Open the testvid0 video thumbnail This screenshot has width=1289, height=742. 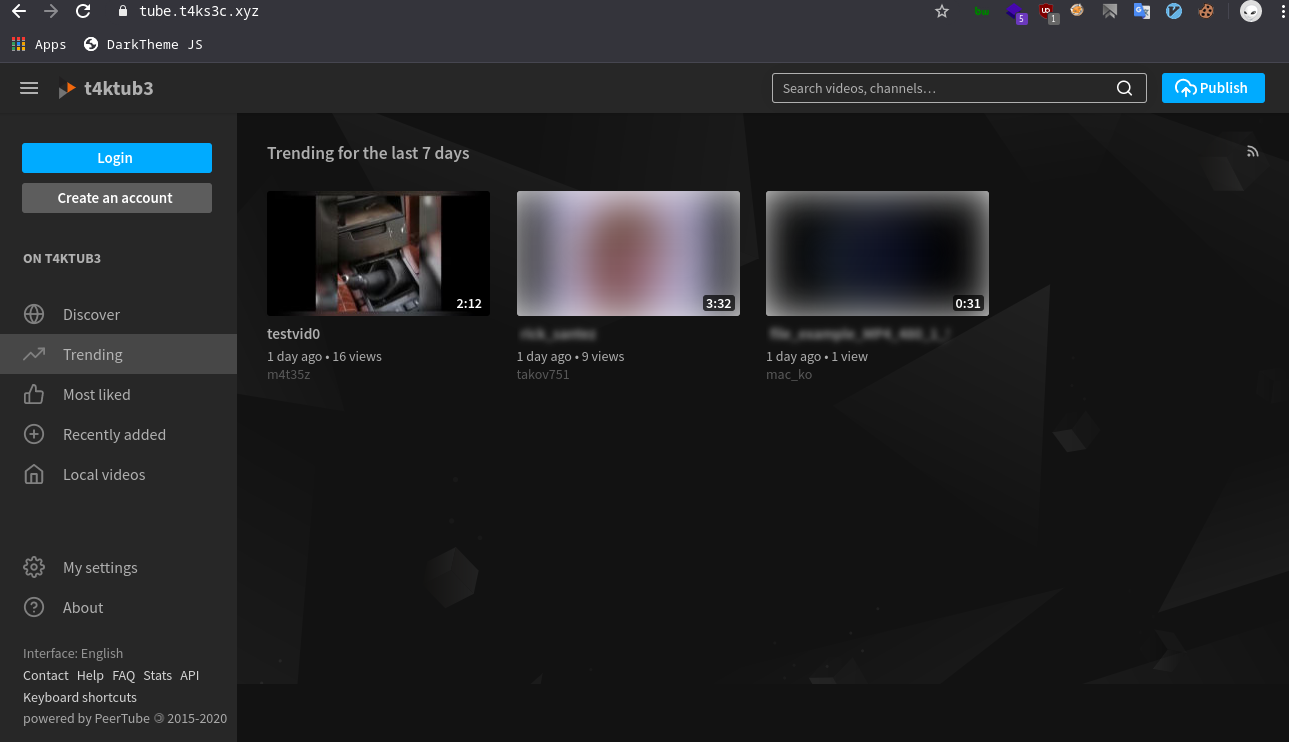[x=378, y=253]
